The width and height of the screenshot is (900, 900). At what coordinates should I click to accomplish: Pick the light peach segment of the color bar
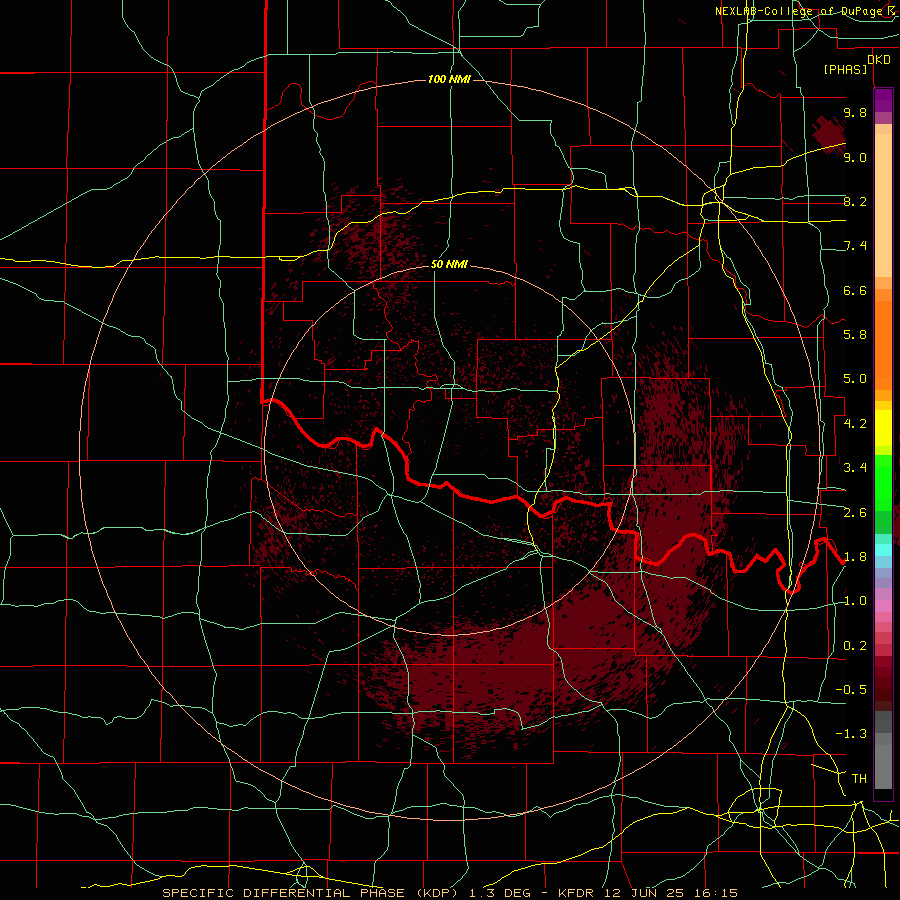tap(883, 207)
